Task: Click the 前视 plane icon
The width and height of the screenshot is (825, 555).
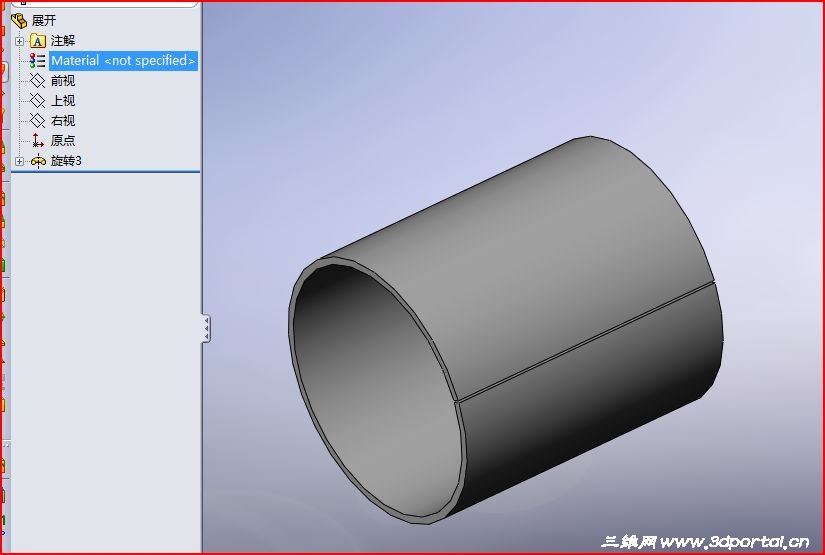Action: (37, 80)
